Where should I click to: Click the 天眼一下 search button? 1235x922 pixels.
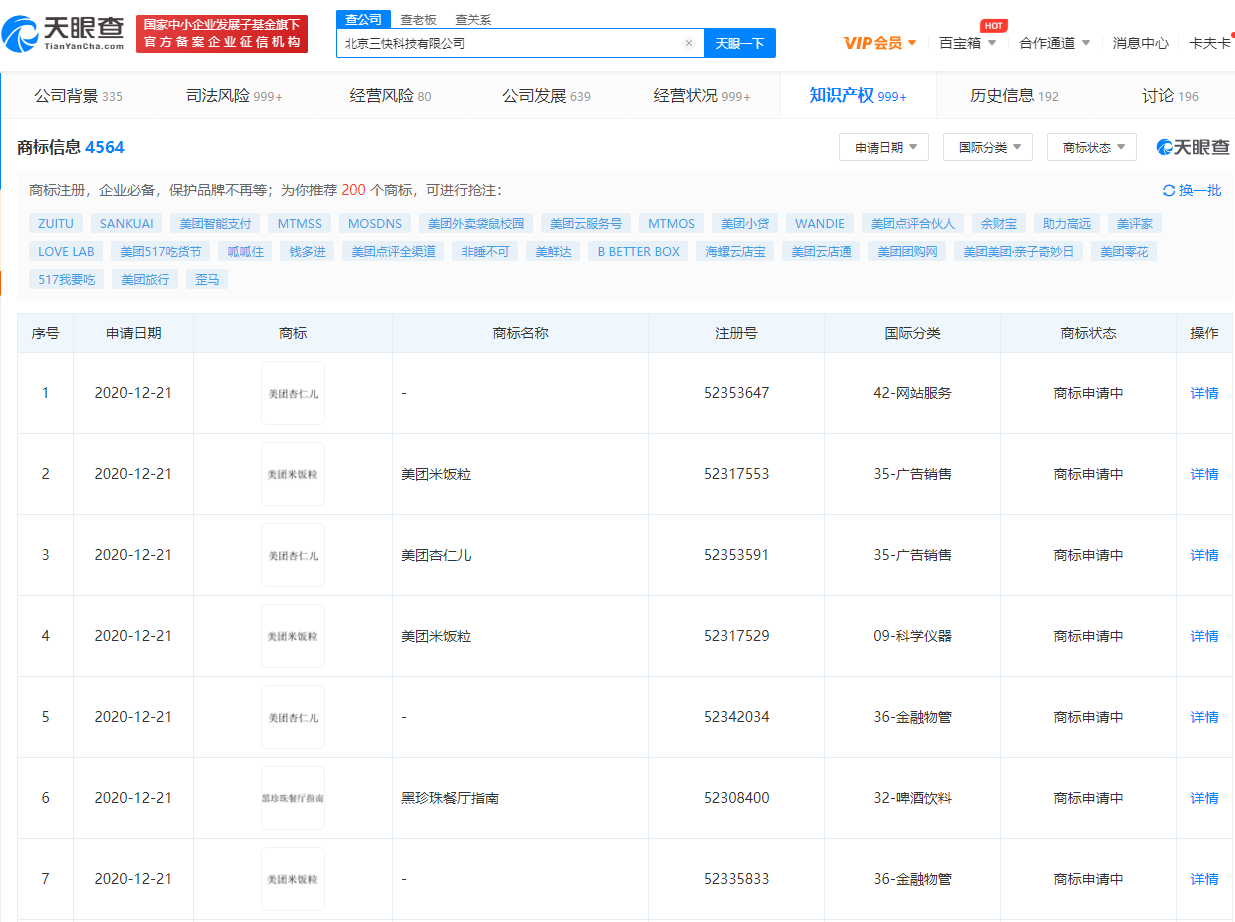pos(740,43)
